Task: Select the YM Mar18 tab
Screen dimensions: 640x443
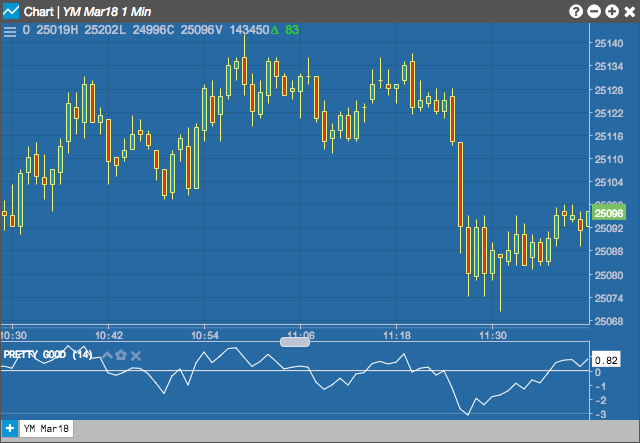Action: (x=47, y=429)
